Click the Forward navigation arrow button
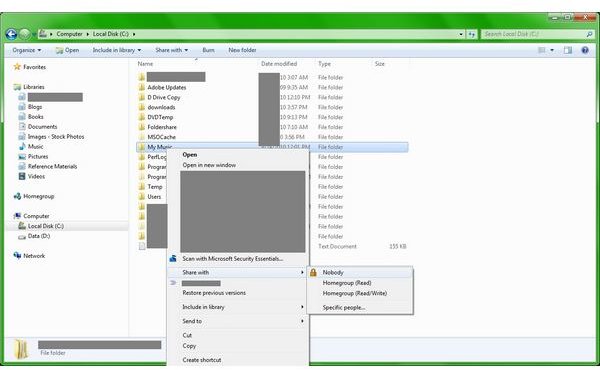 [x=24, y=34]
